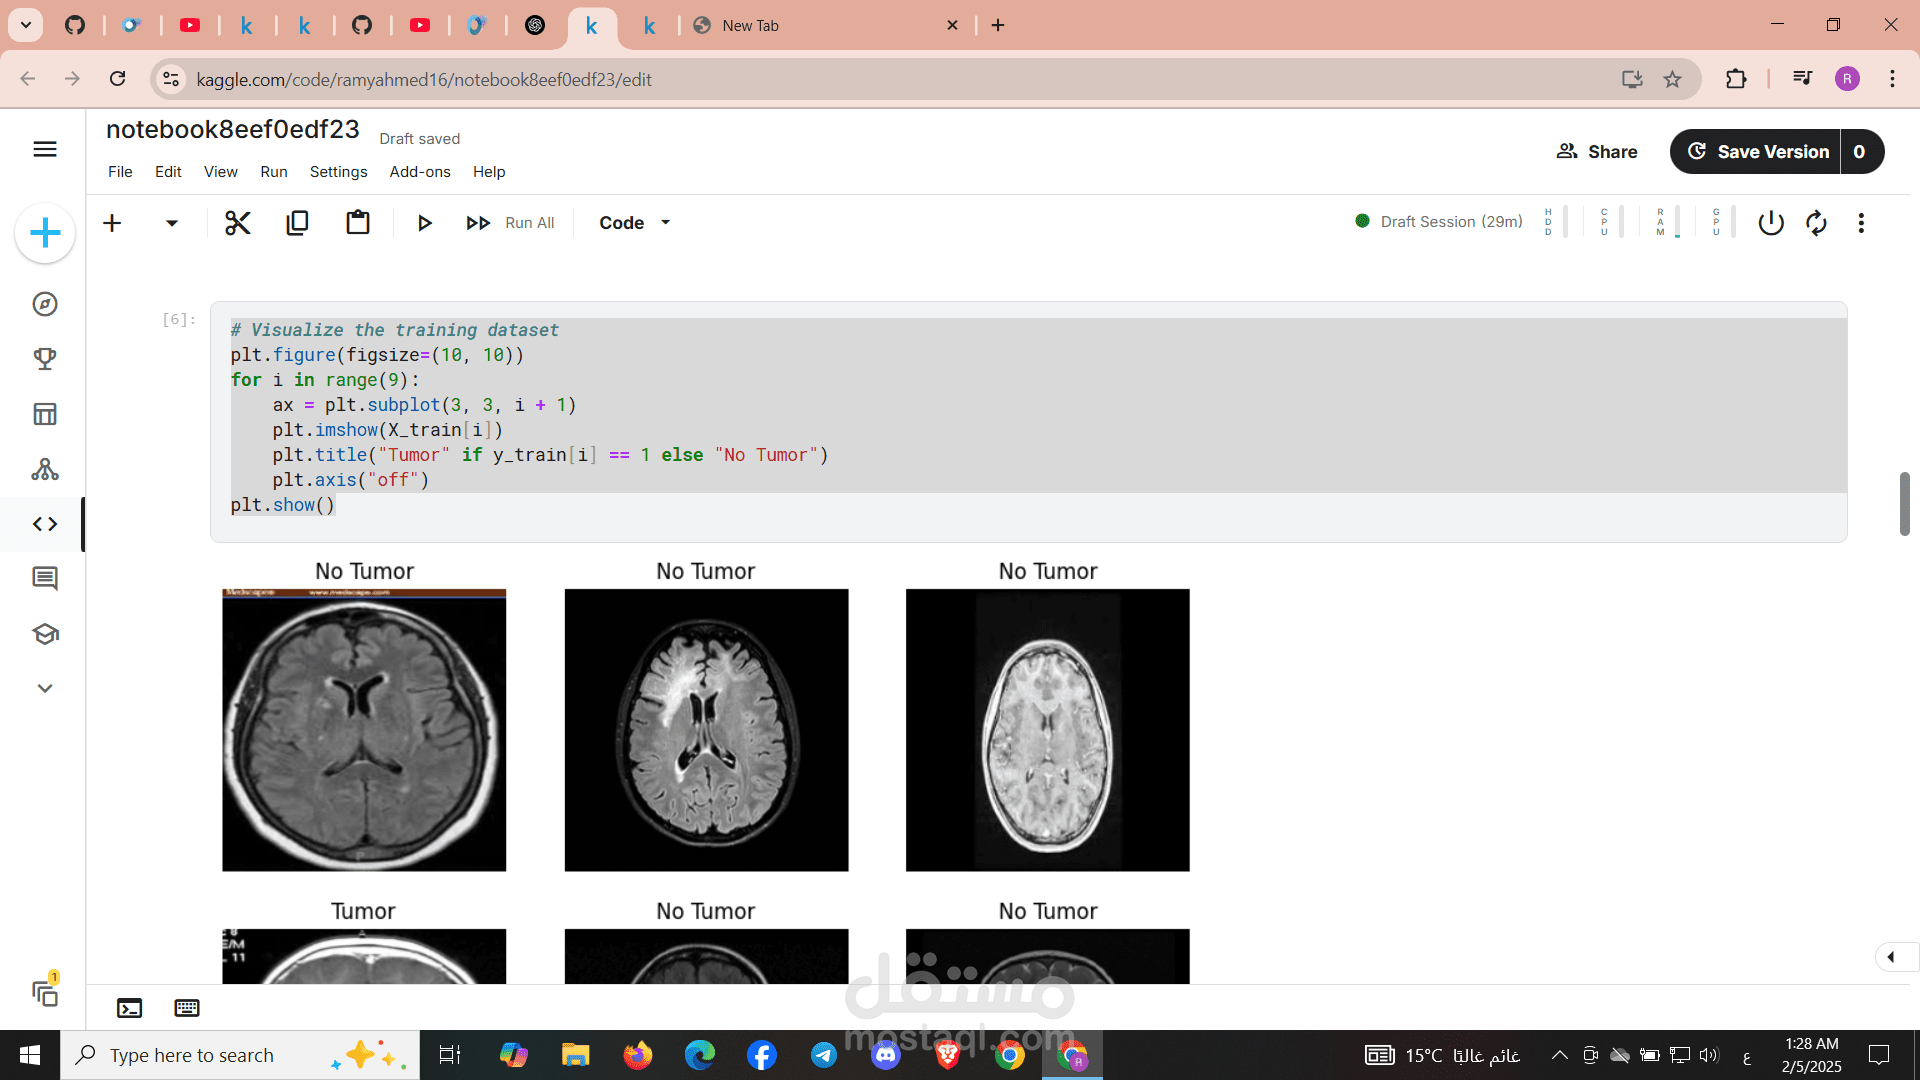Open Telegram from taskbar

point(824,1055)
